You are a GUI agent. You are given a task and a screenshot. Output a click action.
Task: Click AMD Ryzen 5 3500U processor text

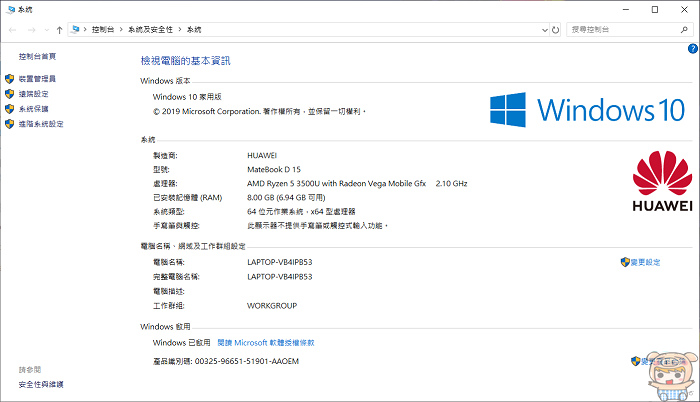pos(337,184)
